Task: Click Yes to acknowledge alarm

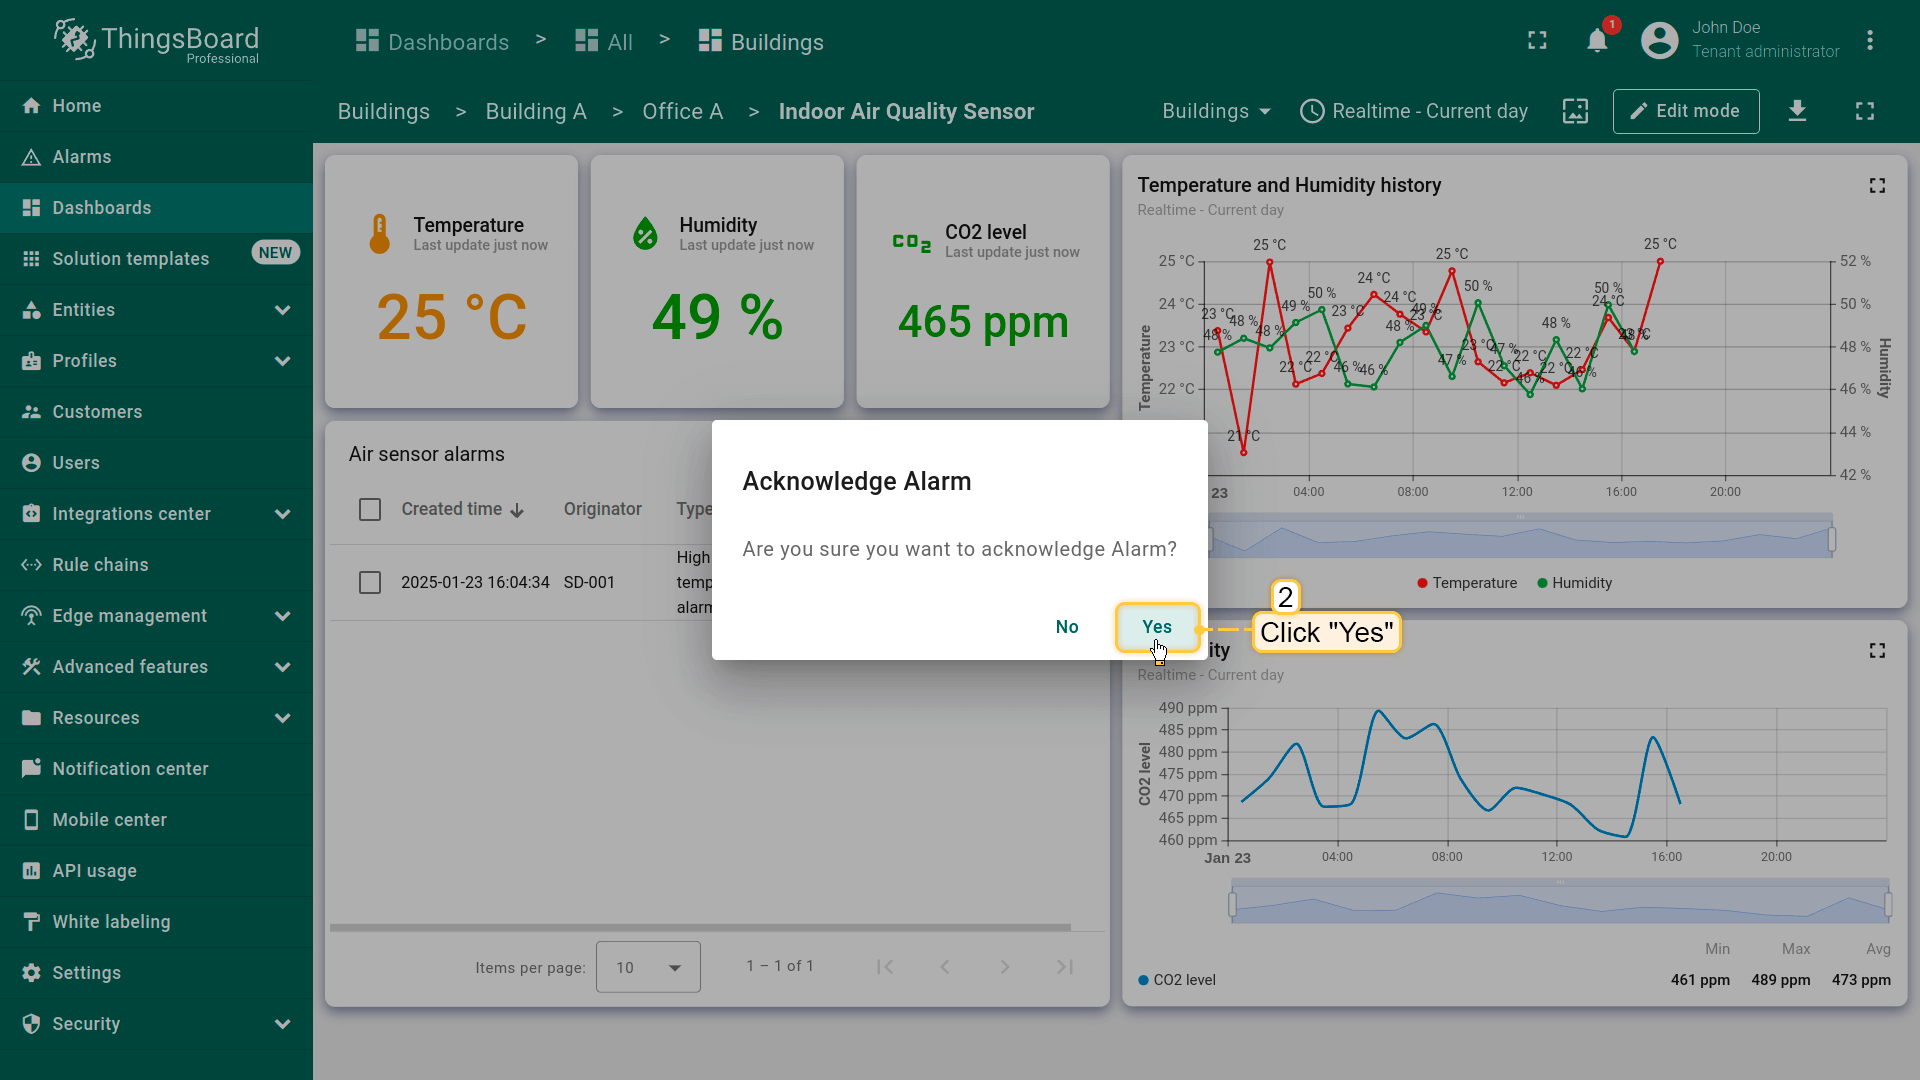Action: pyautogui.click(x=1157, y=627)
